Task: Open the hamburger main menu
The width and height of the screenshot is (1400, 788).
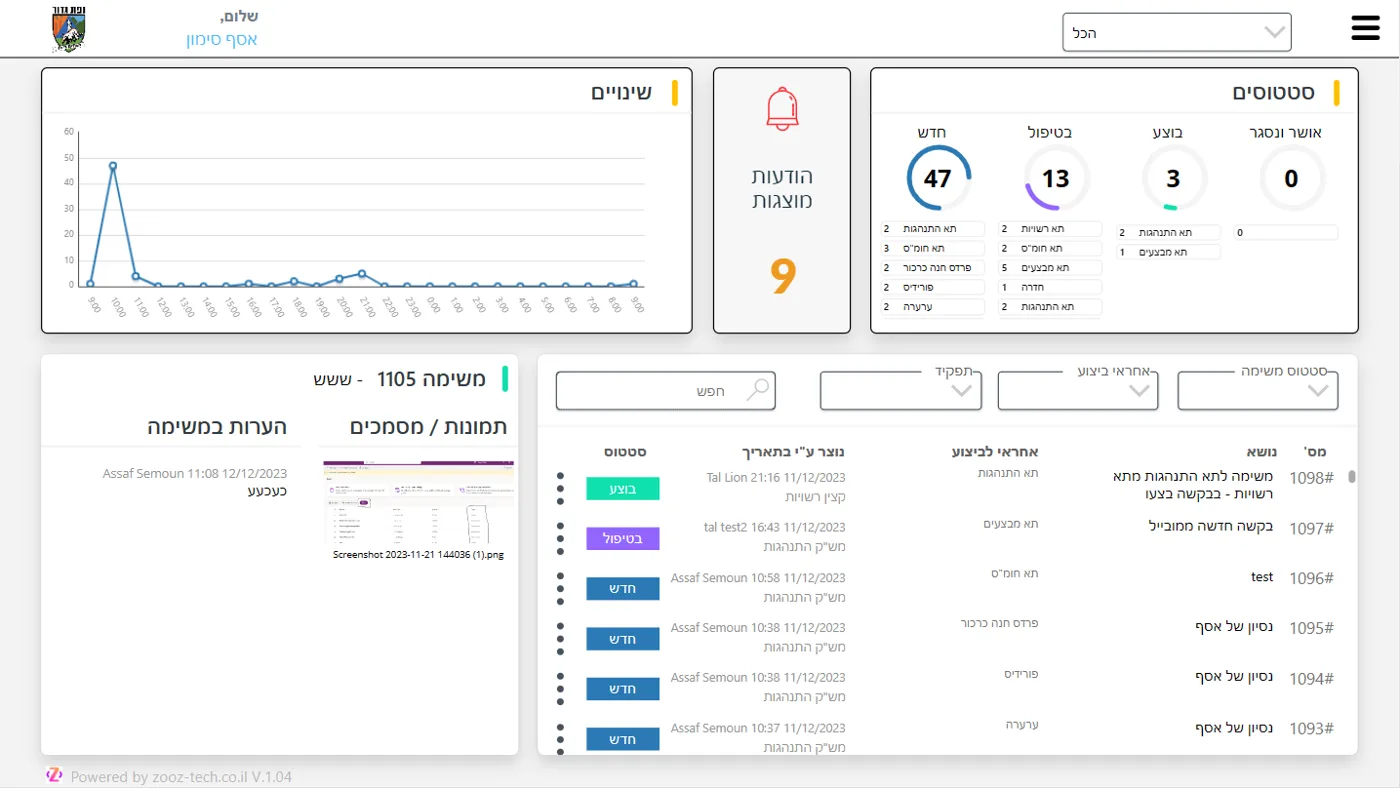Action: tap(1365, 28)
